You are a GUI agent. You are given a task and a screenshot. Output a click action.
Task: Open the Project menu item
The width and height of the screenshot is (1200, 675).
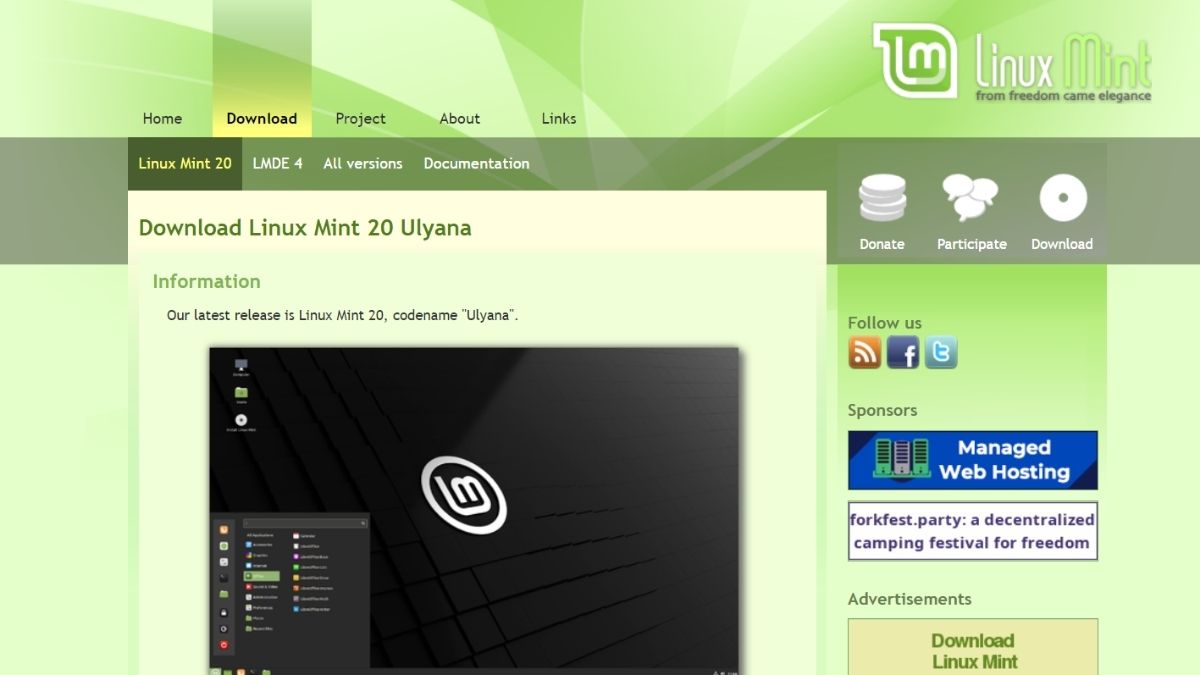click(360, 118)
